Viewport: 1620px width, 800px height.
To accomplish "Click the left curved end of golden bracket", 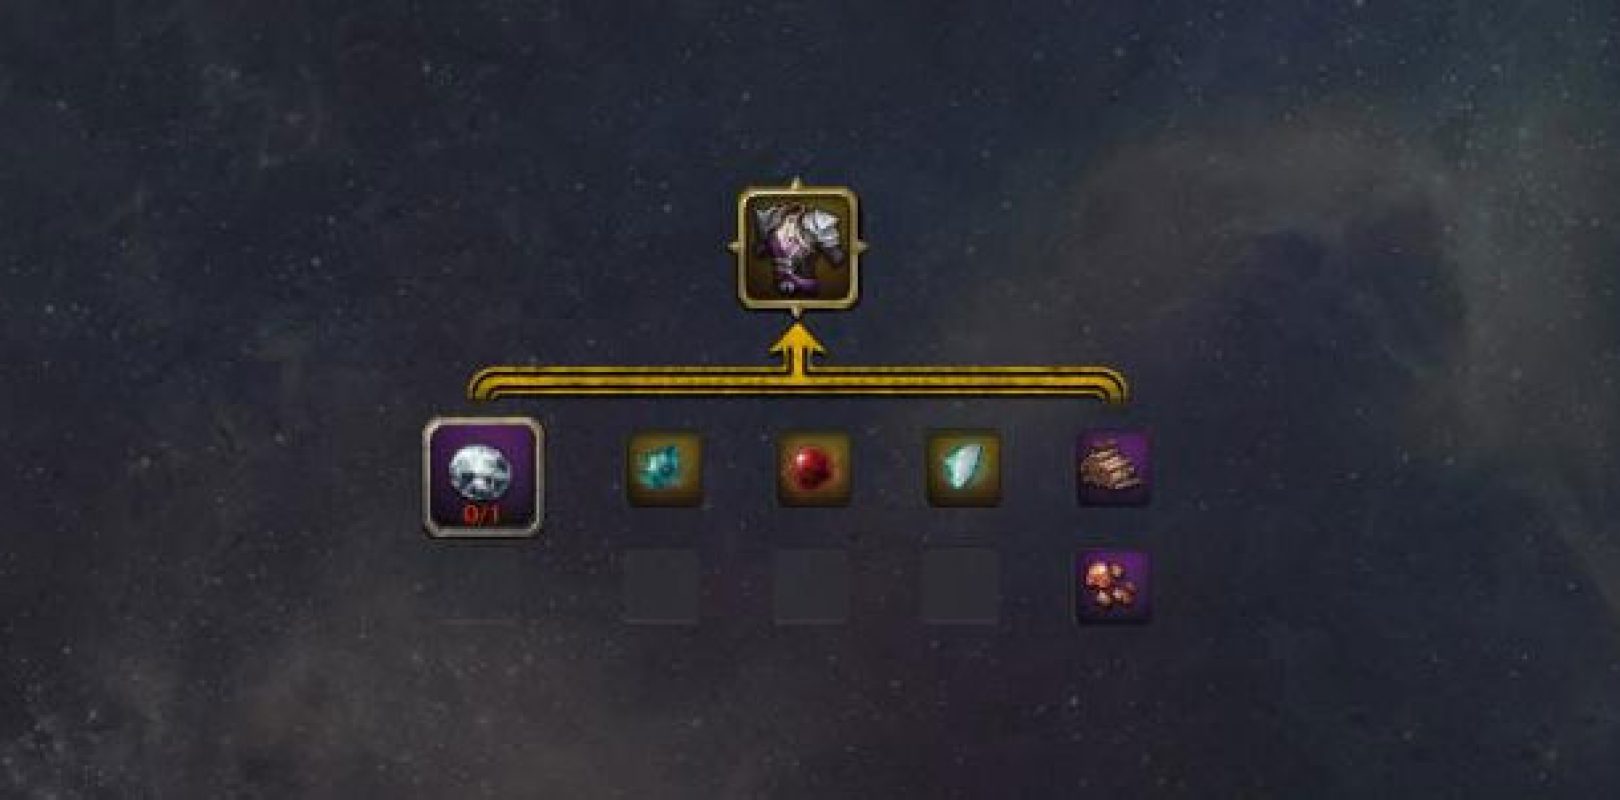I will point(480,388).
